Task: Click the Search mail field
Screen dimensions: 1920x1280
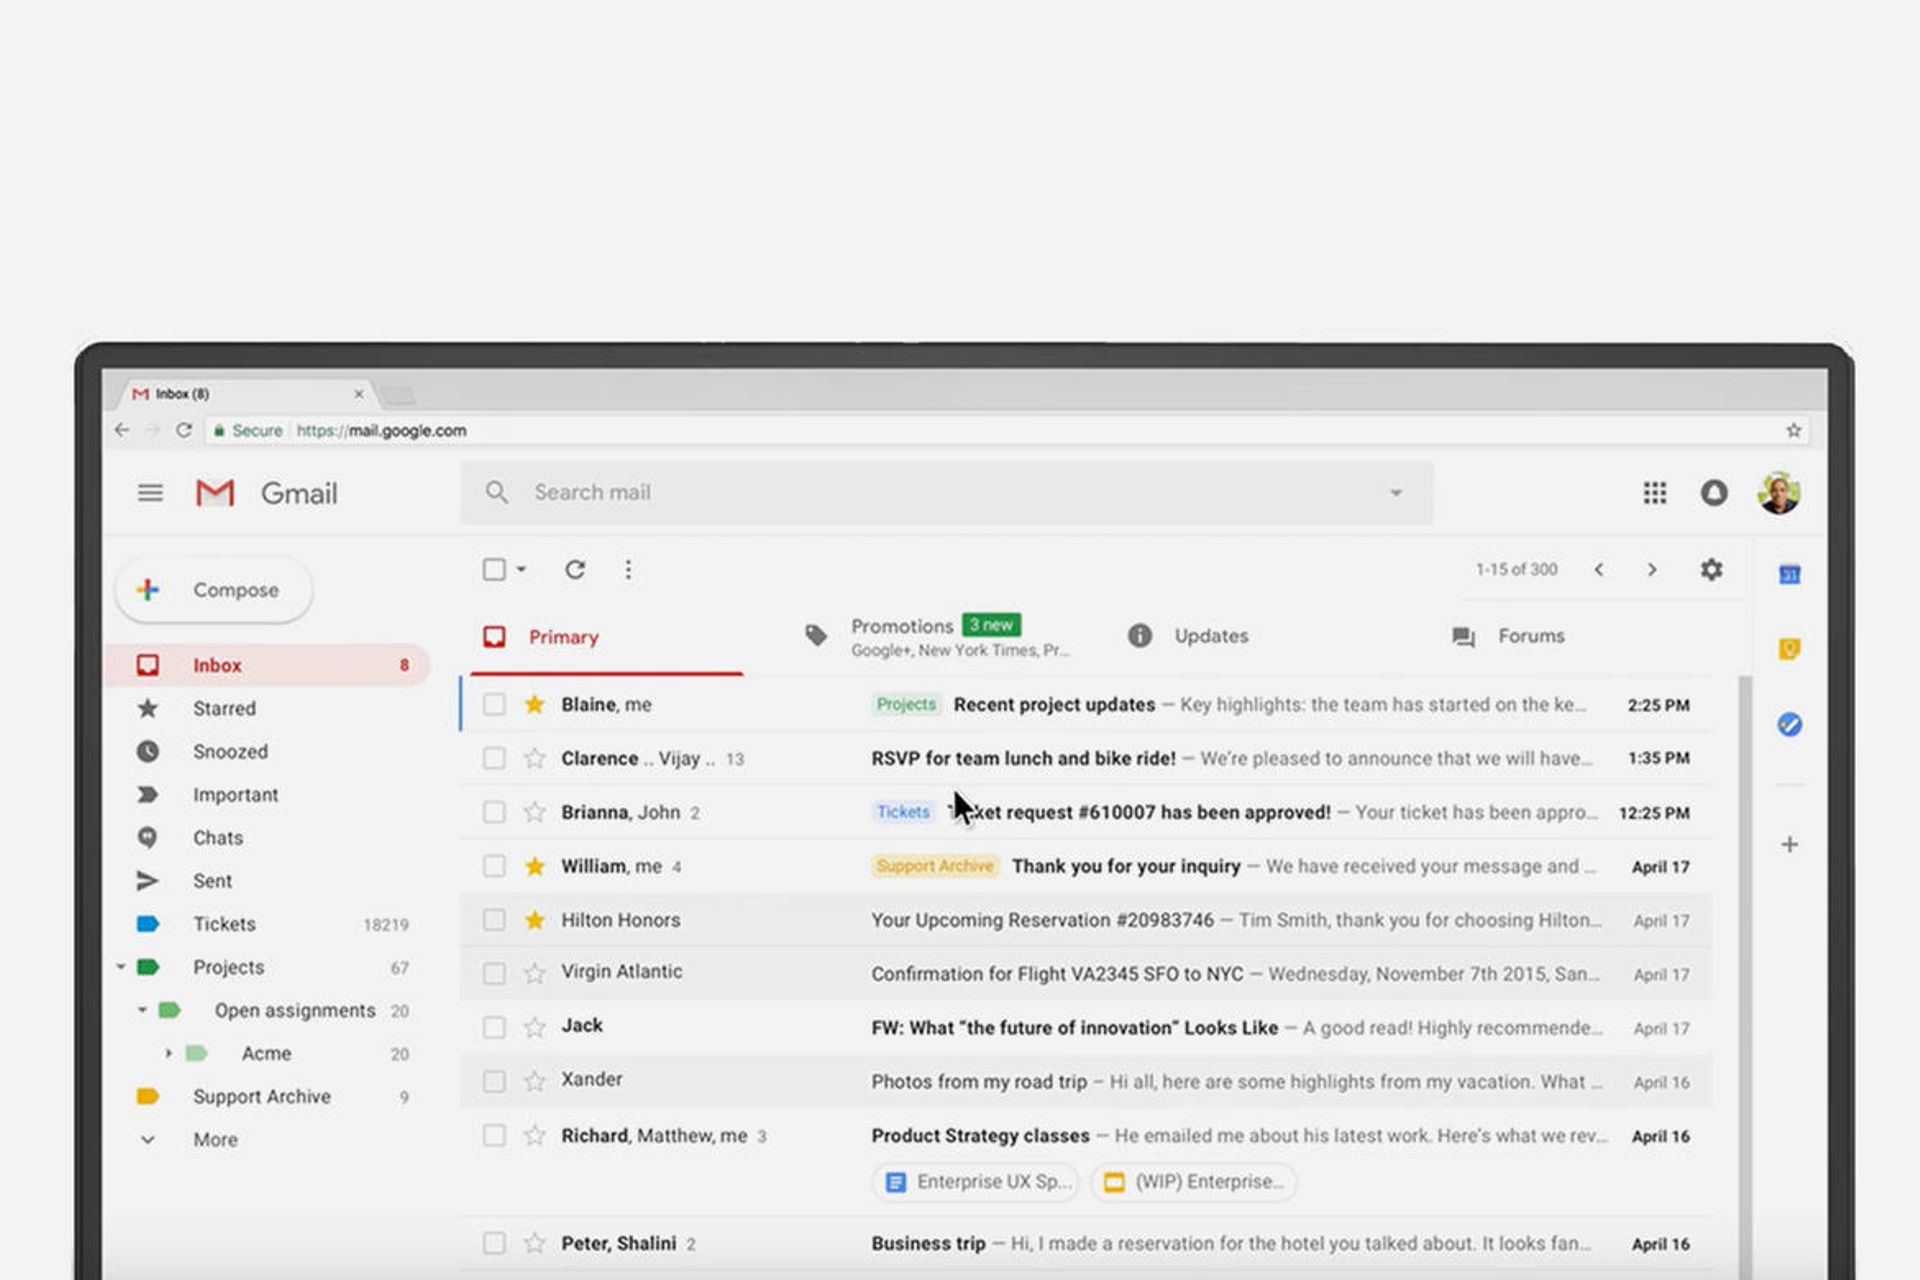Action: [x=946, y=492]
